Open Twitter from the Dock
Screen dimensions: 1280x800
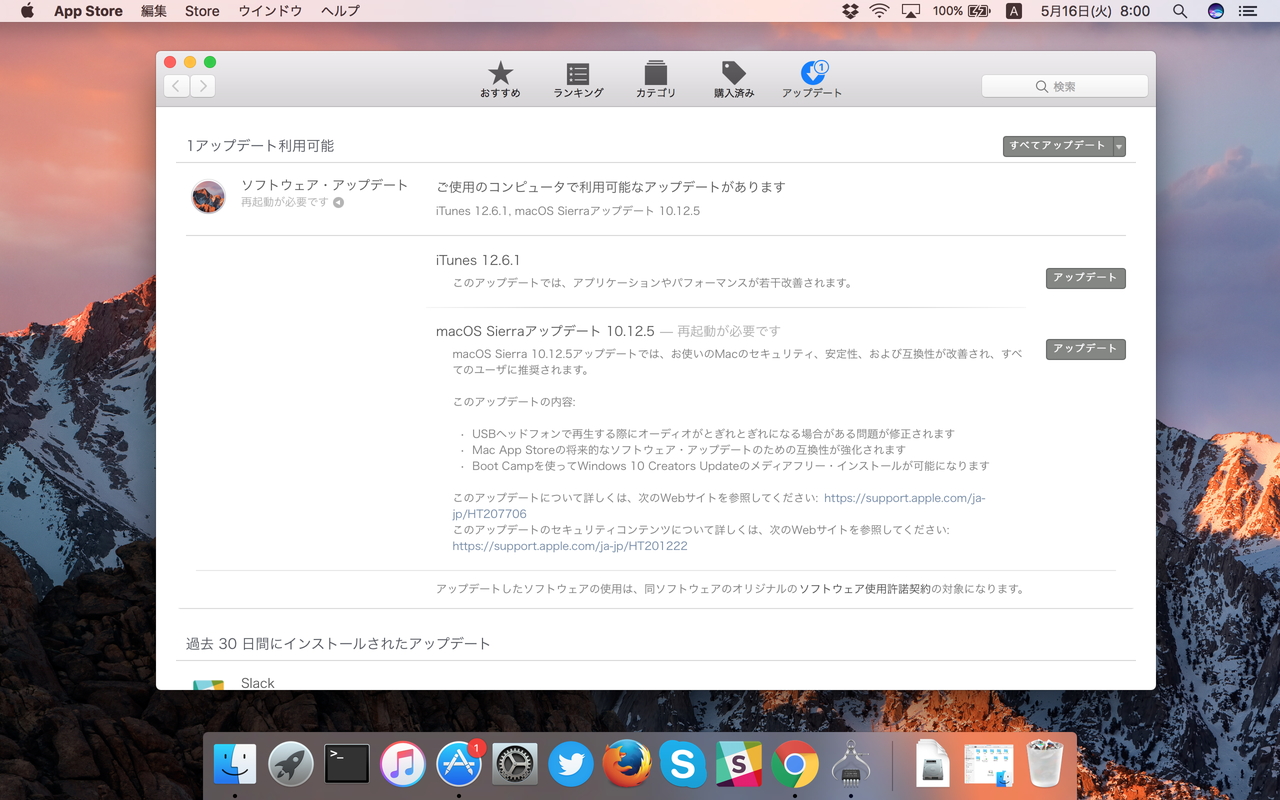pos(570,763)
